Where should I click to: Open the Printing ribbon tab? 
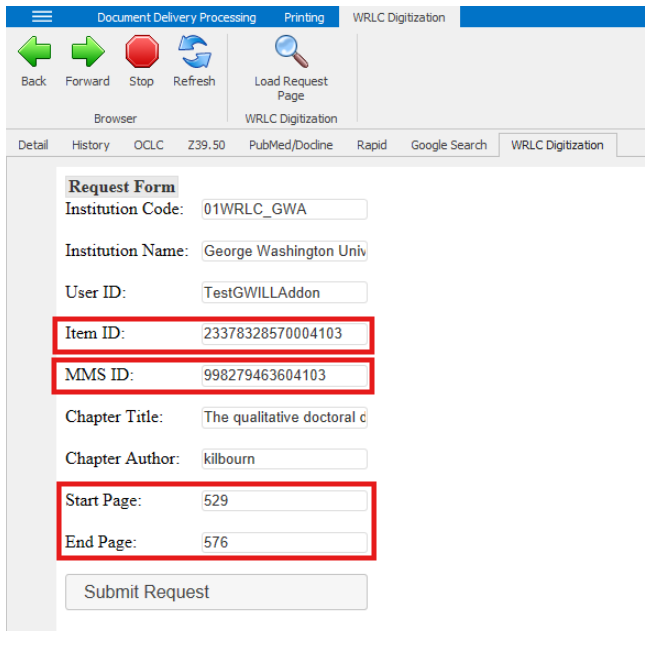[x=304, y=17]
